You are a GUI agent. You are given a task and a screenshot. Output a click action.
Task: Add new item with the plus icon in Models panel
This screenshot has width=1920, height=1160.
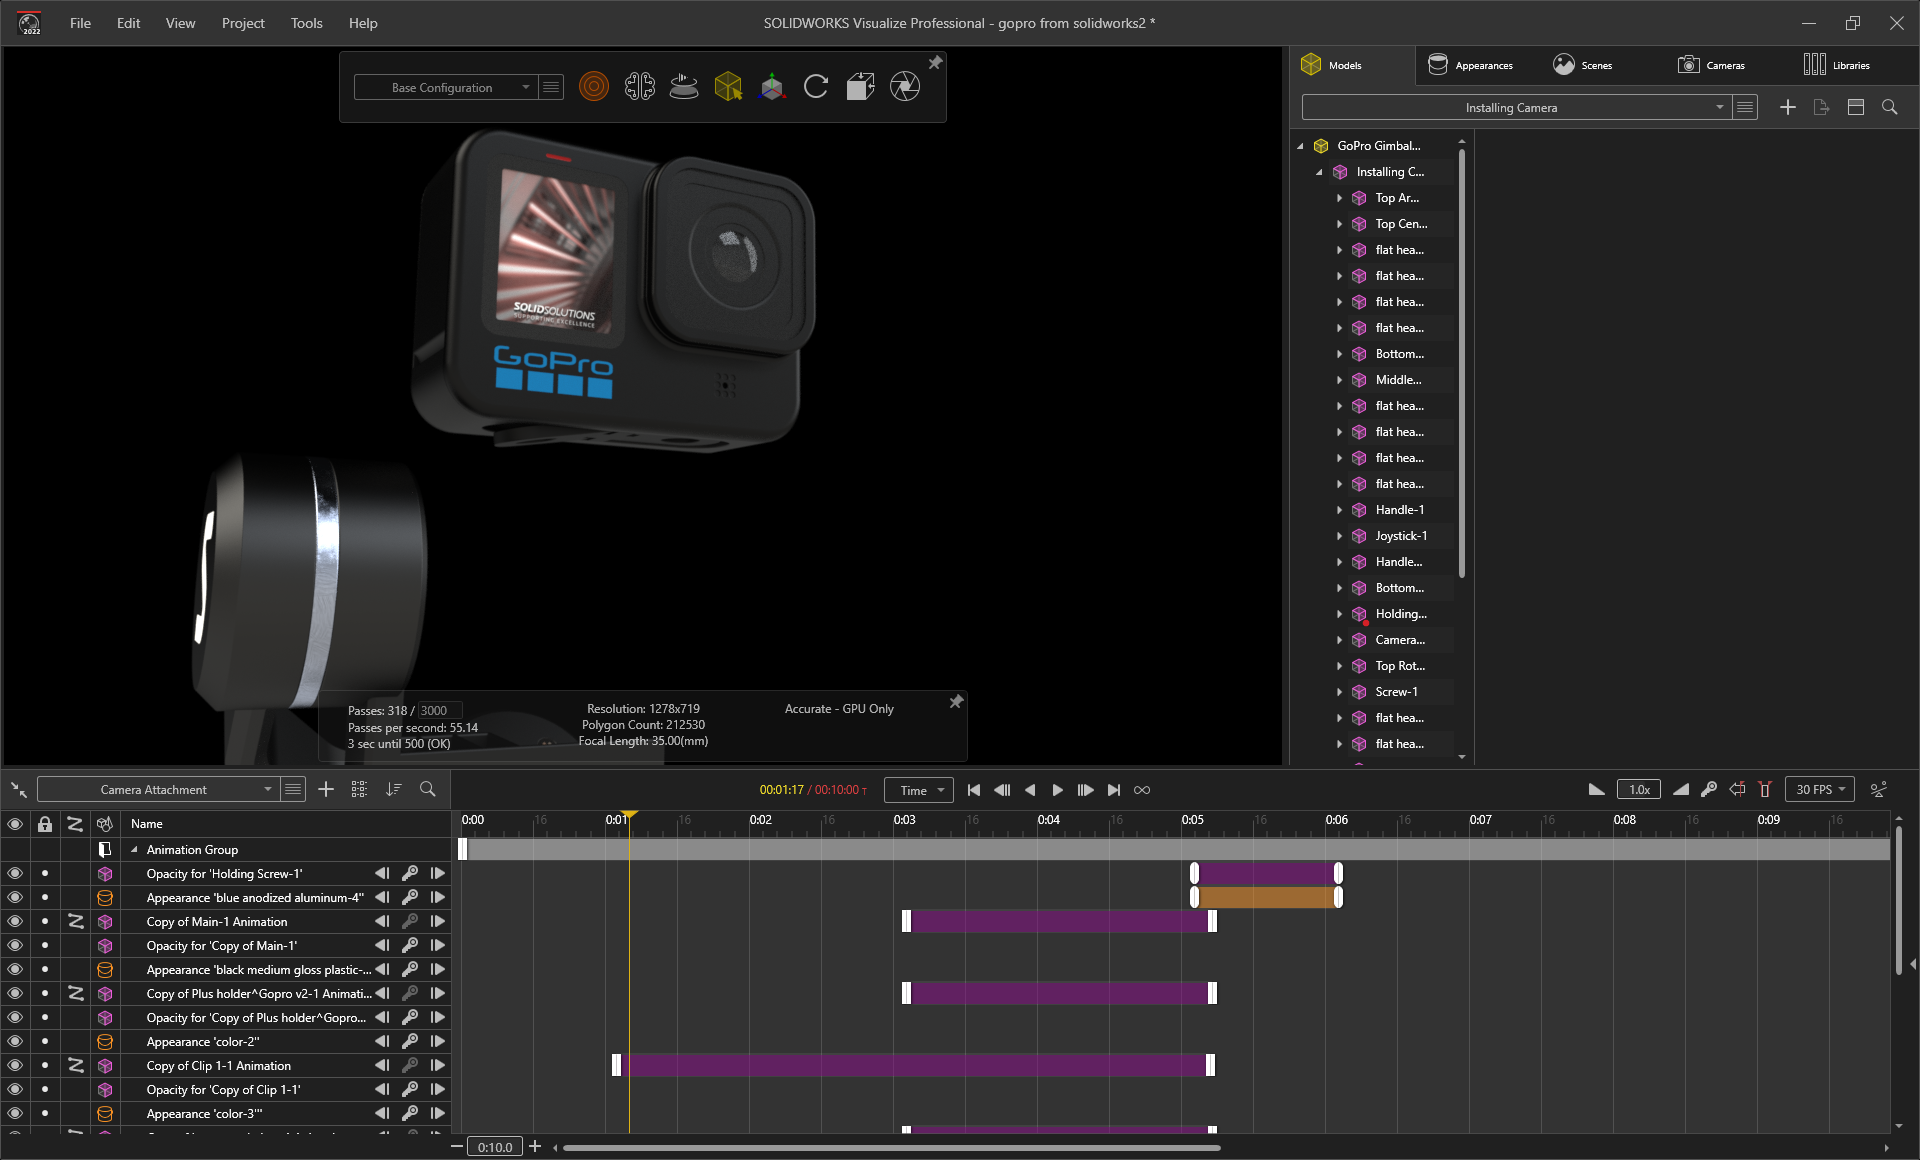coord(1788,107)
